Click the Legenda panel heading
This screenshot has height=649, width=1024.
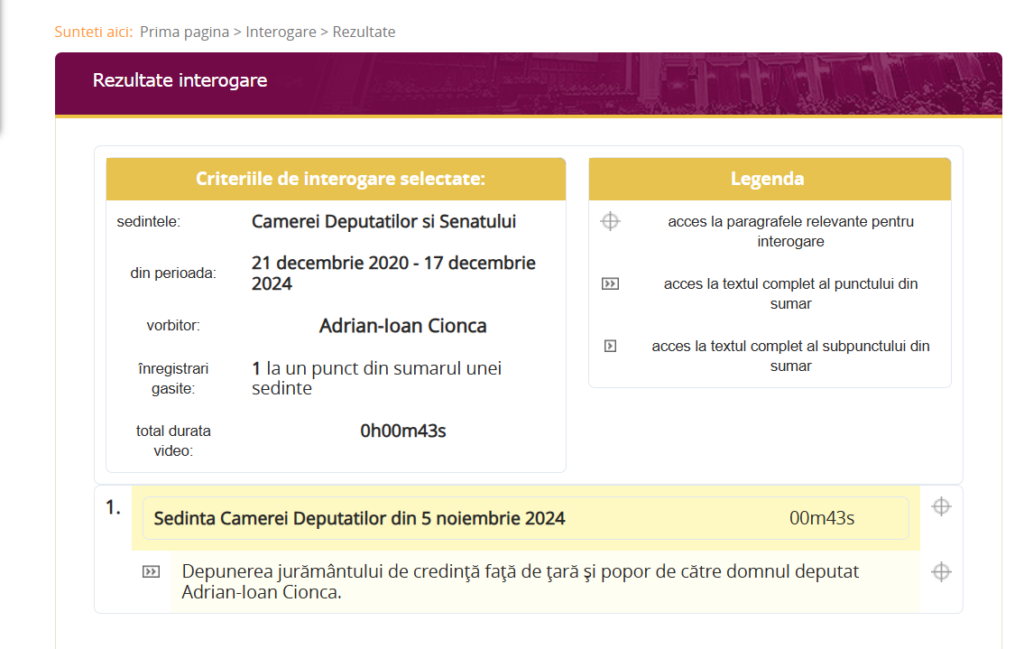pos(768,179)
